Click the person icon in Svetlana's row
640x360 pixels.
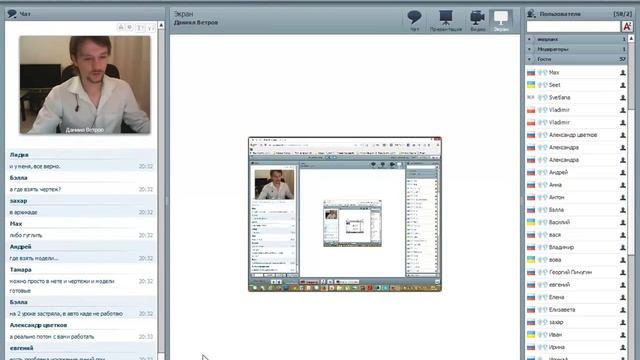point(622,98)
